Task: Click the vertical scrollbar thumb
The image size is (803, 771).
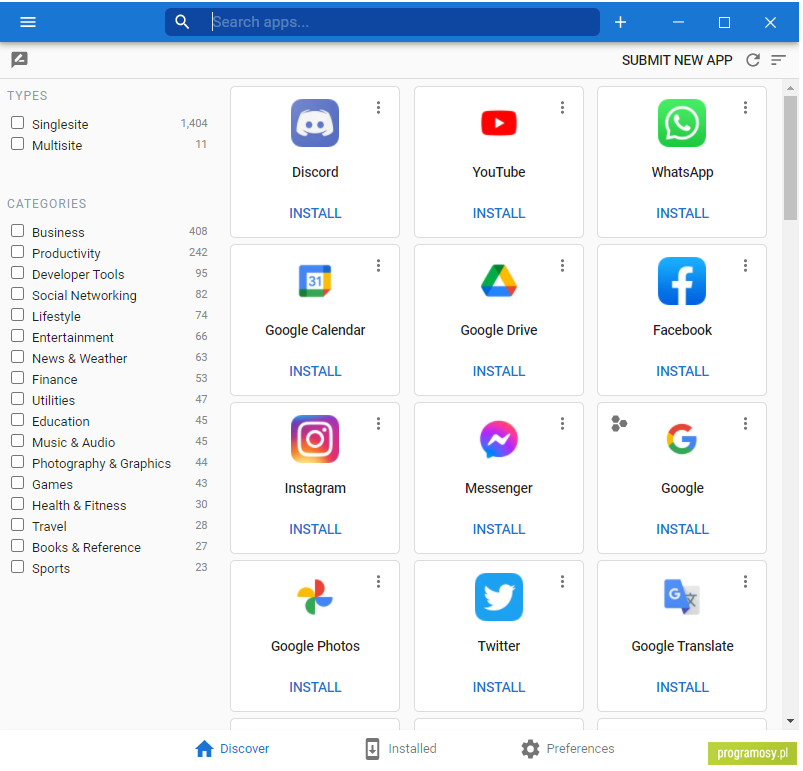Action: pos(790,158)
